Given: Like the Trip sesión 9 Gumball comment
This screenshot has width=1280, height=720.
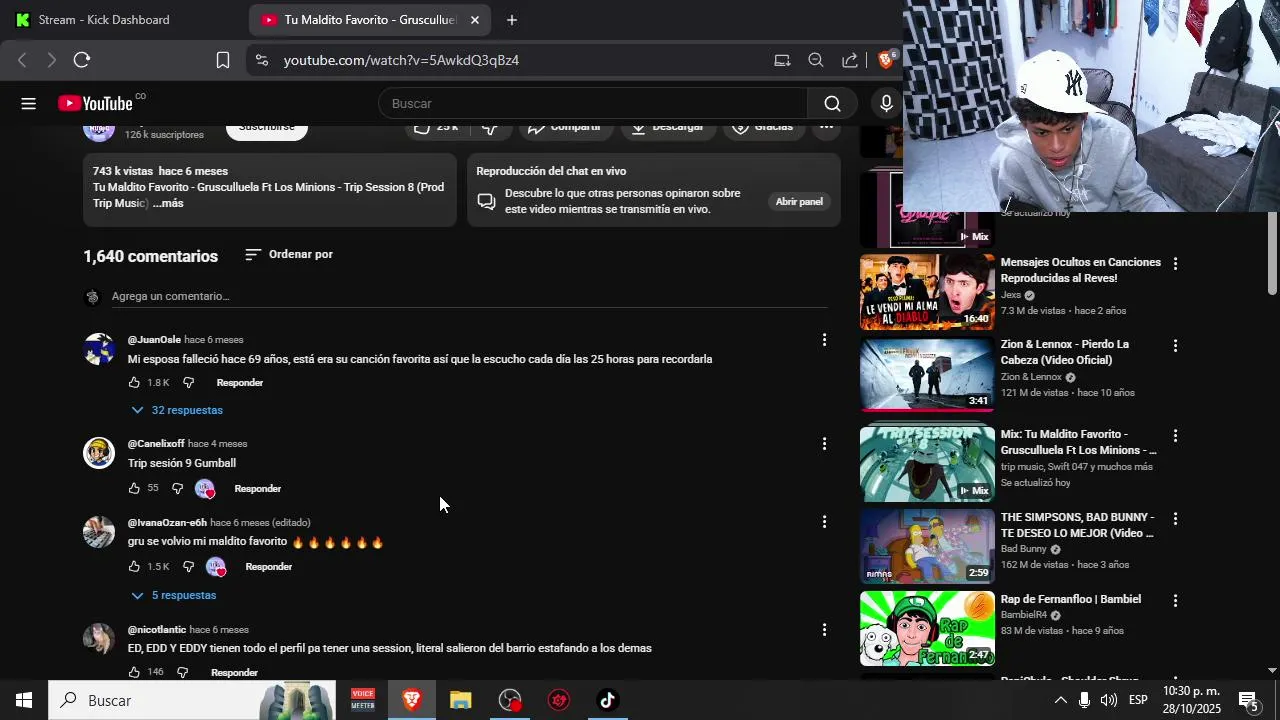Looking at the screenshot, I should pyautogui.click(x=134, y=488).
